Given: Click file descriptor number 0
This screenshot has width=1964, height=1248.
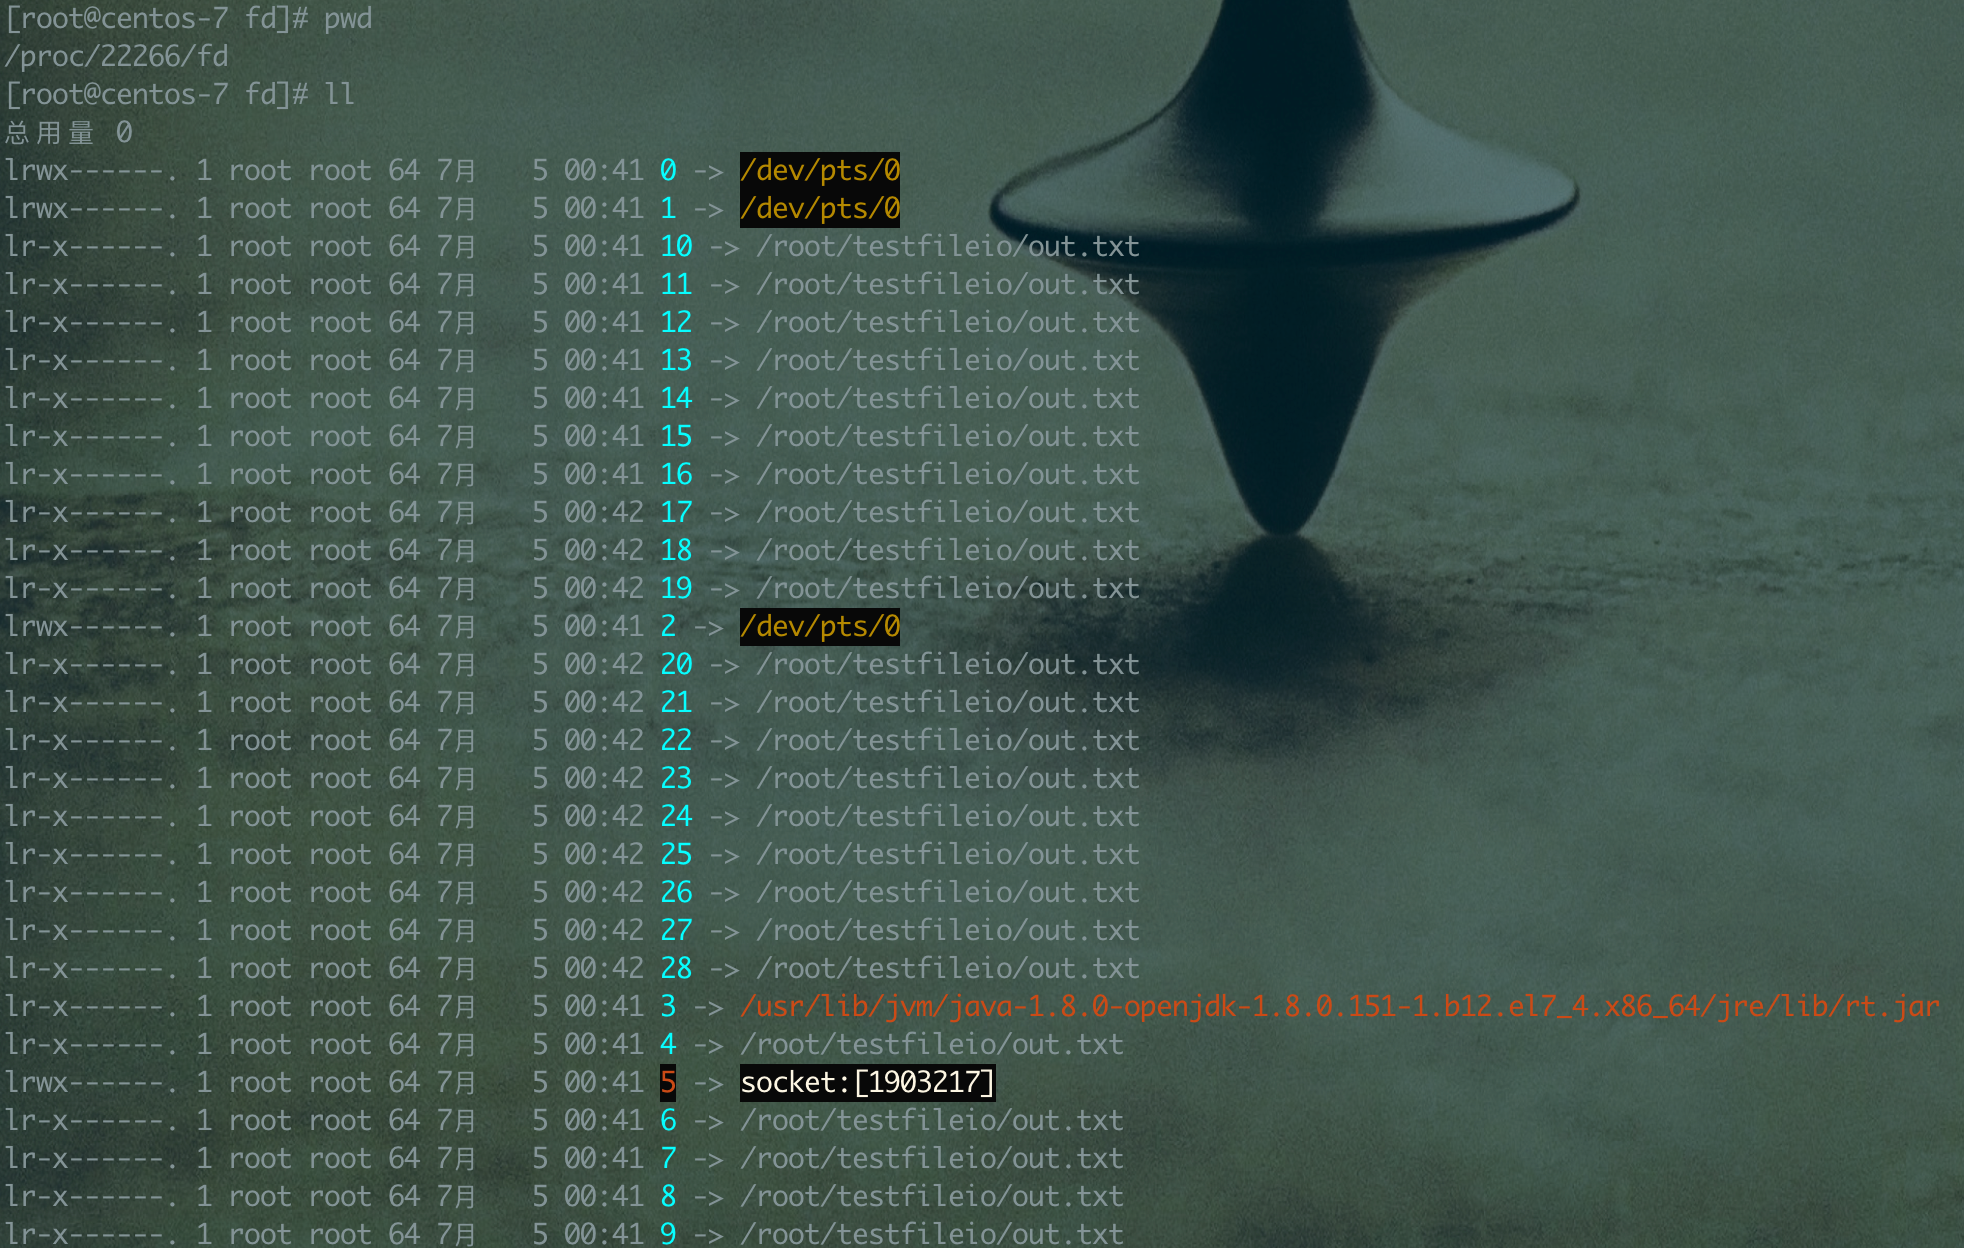Looking at the screenshot, I should coord(668,170).
